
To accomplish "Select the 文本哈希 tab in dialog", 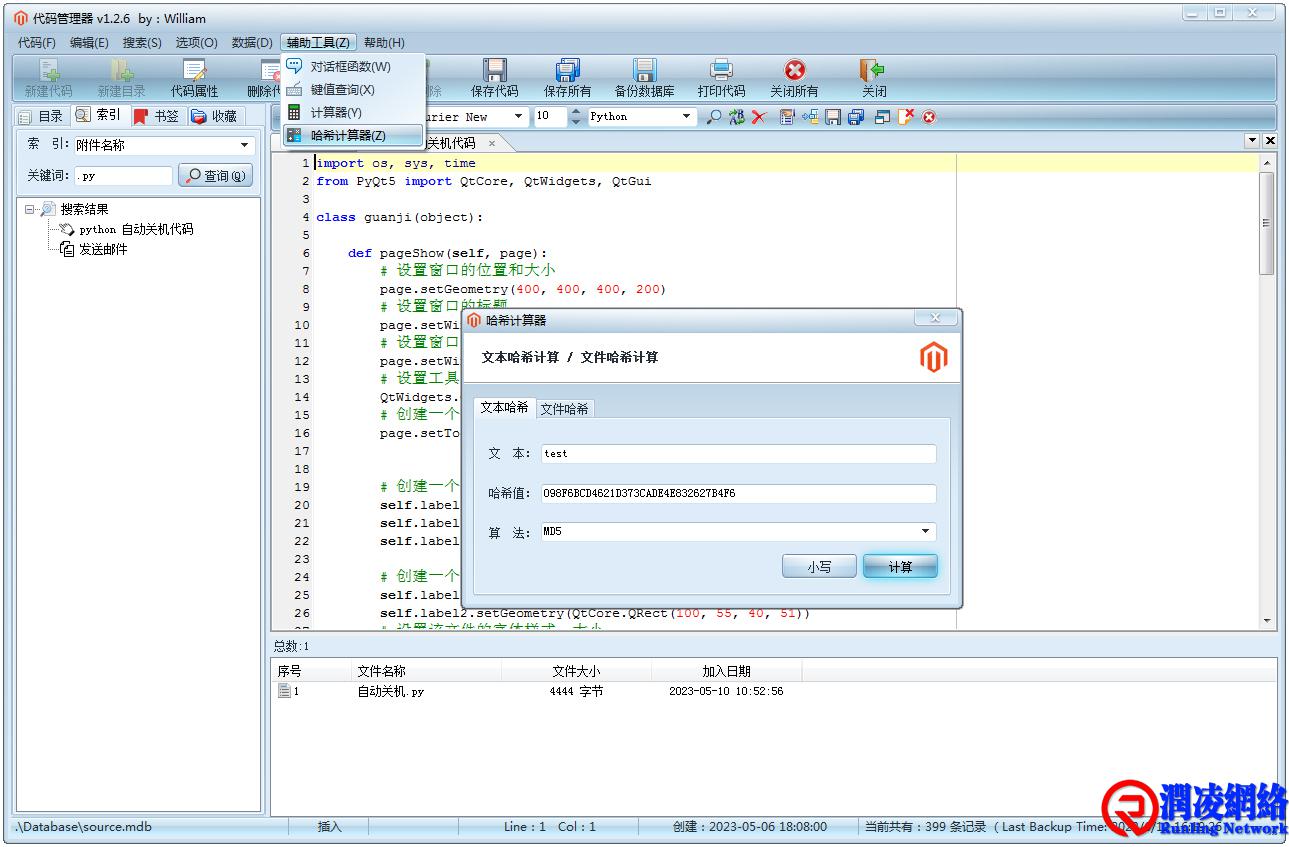I will [505, 407].
